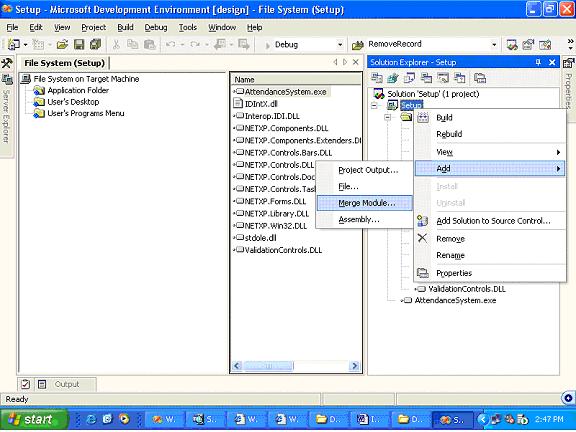The image size is (576, 432).
Task: Select User's Programs Menu in the tree
Action: (86, 113)
